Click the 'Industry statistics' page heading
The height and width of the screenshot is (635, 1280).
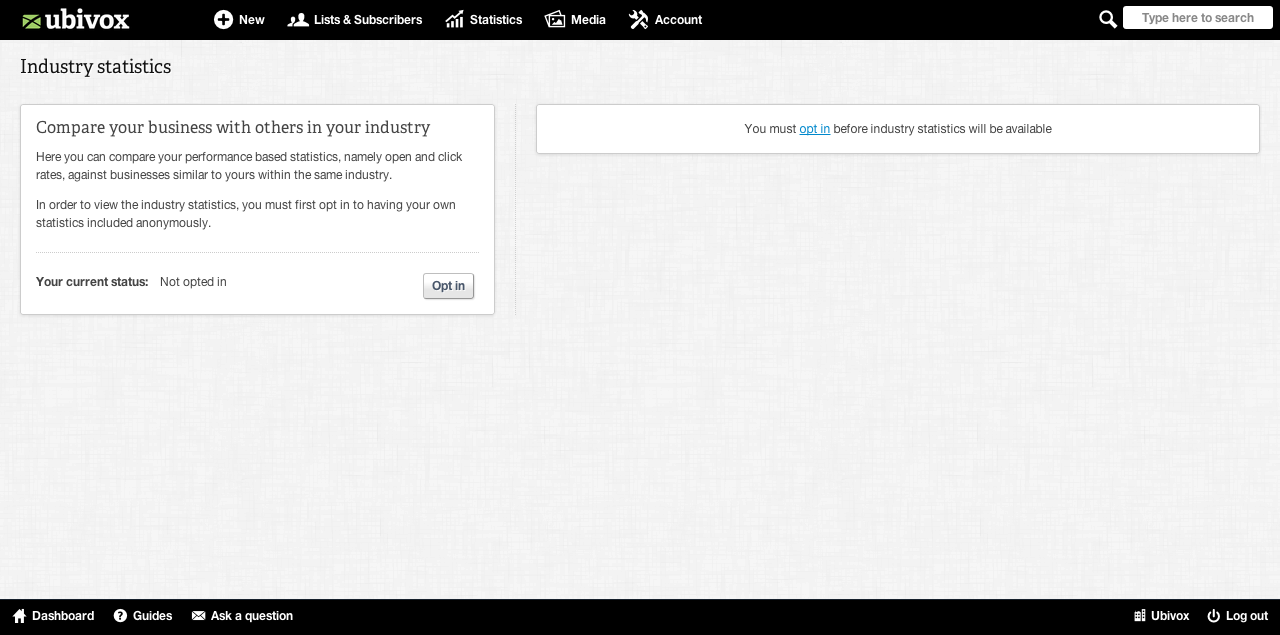tap(96, 67)
